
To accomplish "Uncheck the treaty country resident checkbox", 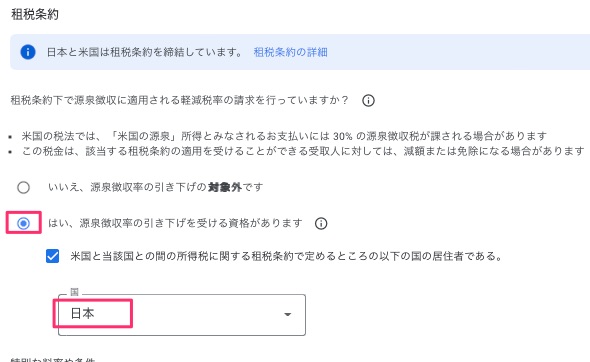I will [x=53, y=256].
